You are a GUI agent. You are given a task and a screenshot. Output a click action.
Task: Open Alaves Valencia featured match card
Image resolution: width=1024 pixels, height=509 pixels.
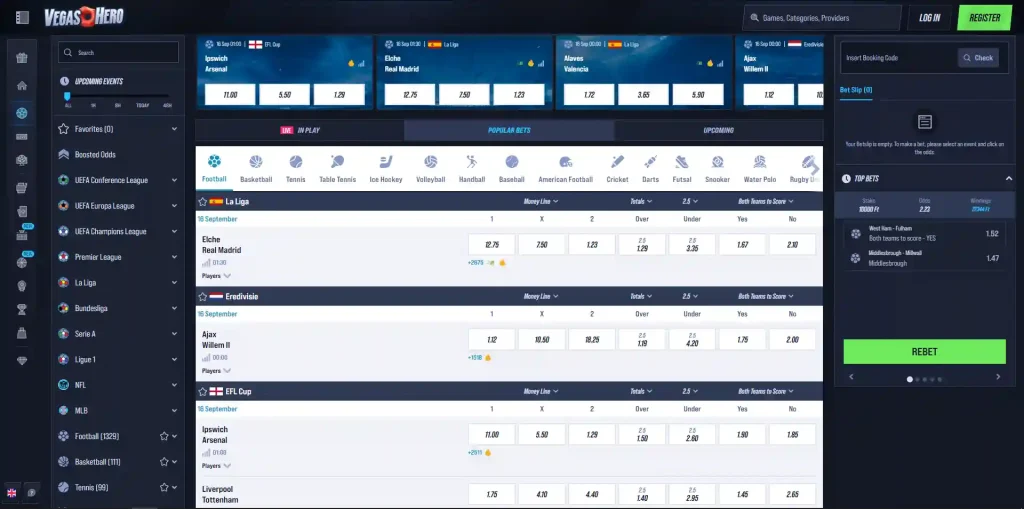[643, 72]
